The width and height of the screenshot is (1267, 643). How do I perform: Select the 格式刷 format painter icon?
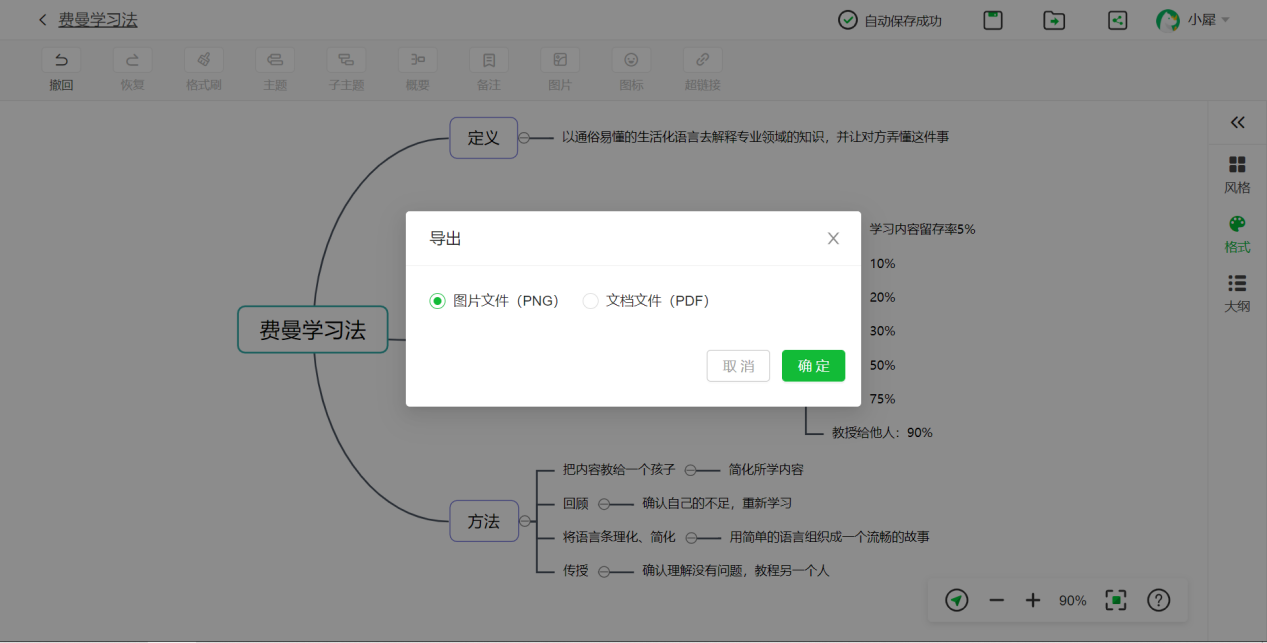203,59
